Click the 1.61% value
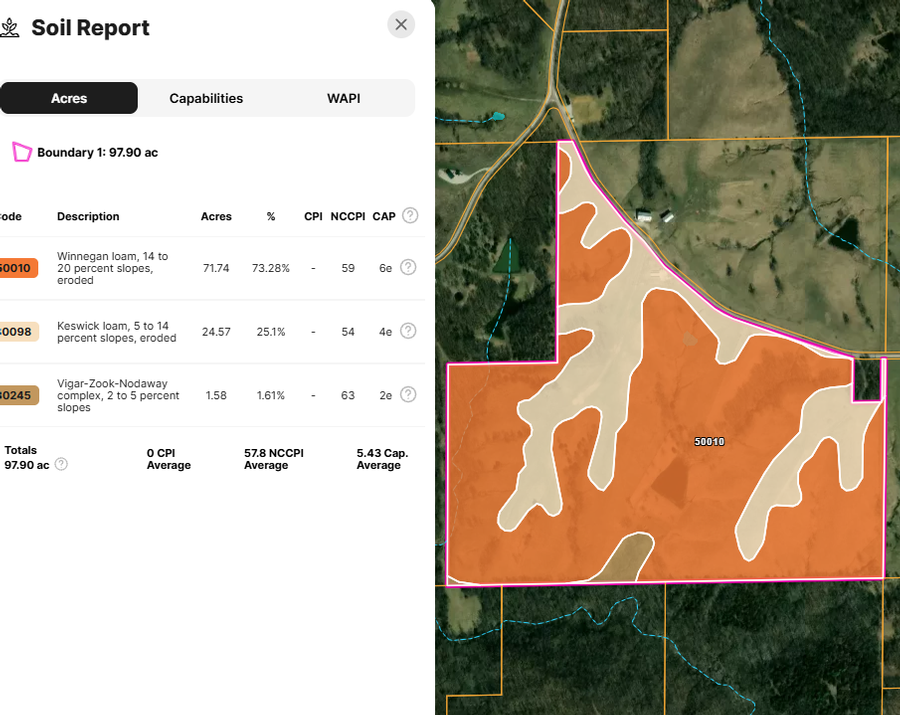The image size is (900, 715). click(271, 395)
